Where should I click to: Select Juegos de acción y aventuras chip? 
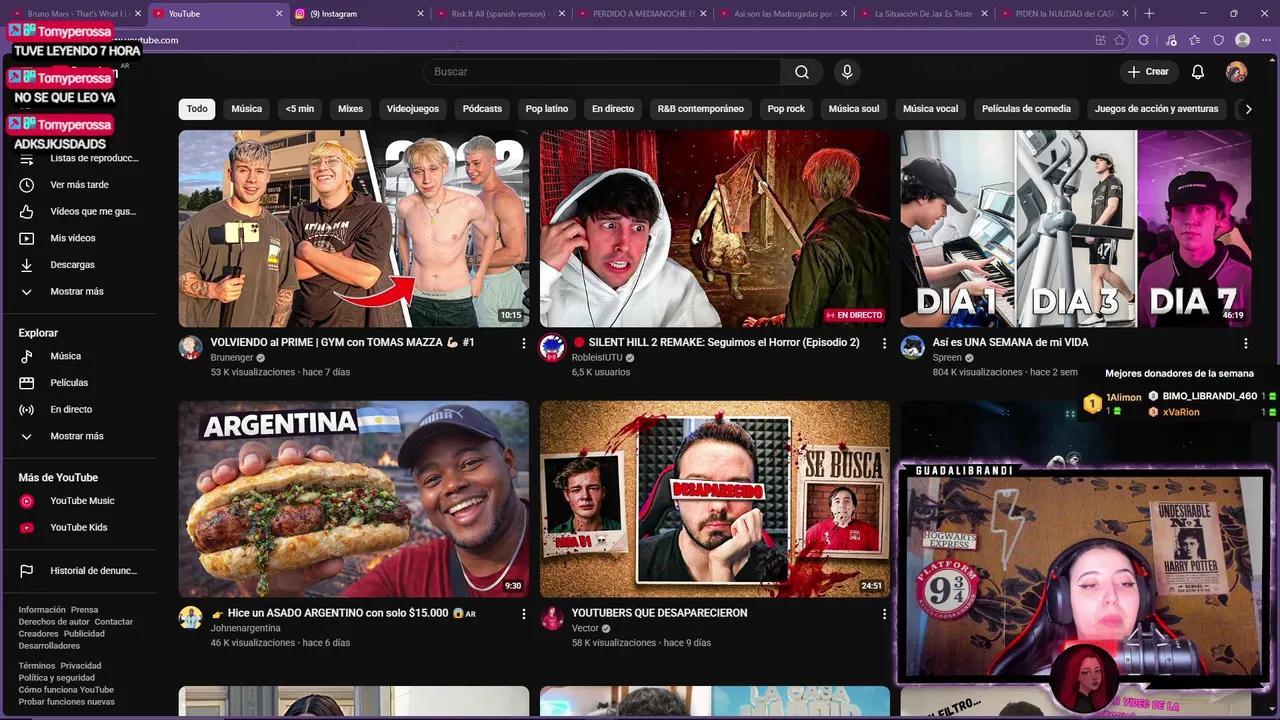pyautogui.click(x=1156, y=109)
